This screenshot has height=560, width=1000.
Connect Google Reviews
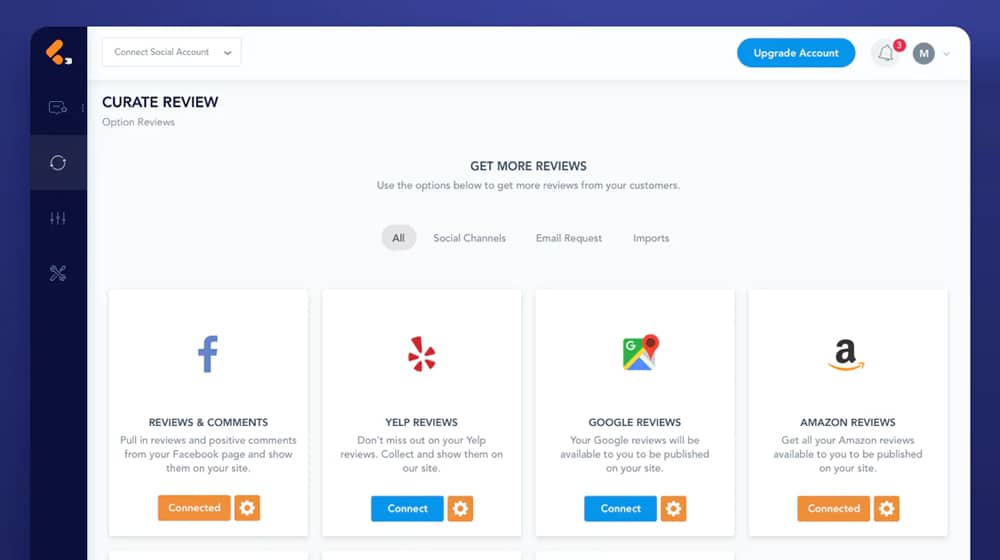(x=621, y=508)
